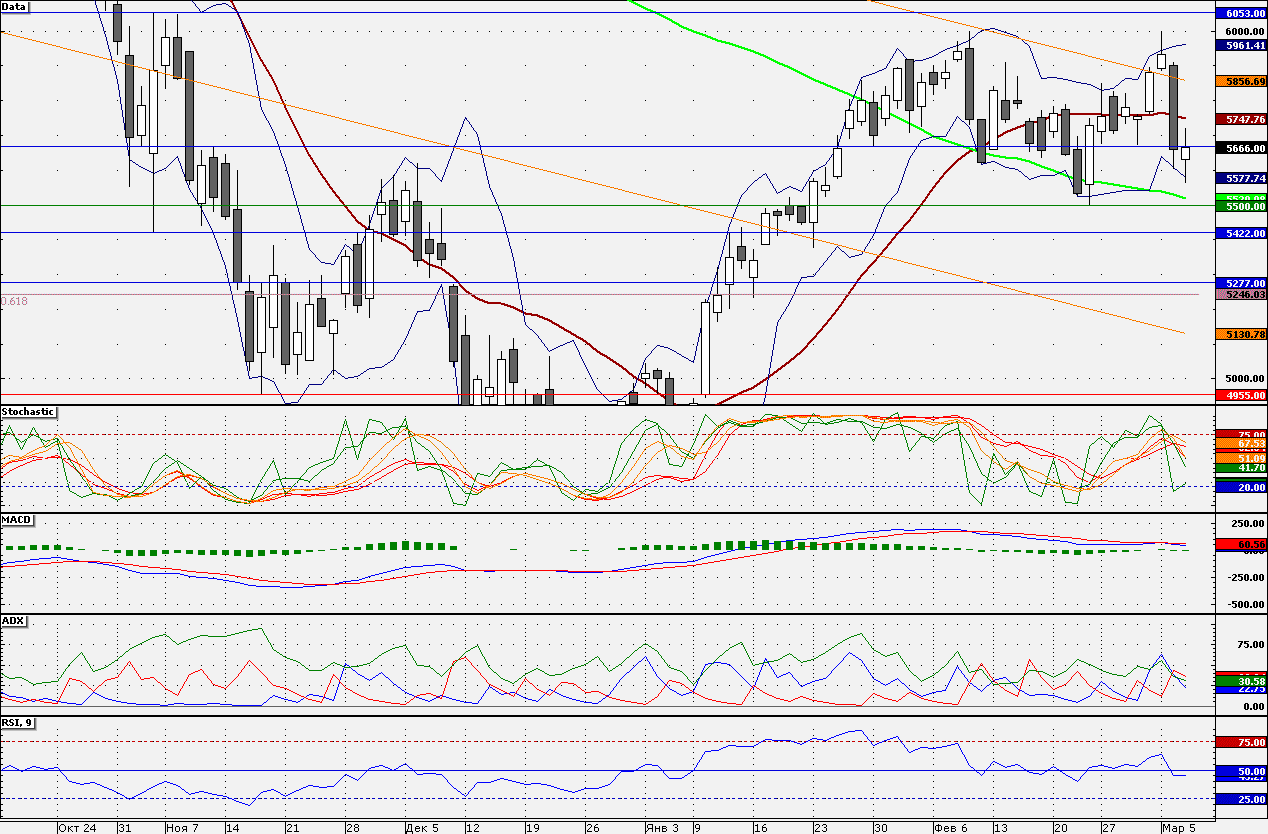
Task: Select the '19' date tick on time axis
Action: [533, 828]
